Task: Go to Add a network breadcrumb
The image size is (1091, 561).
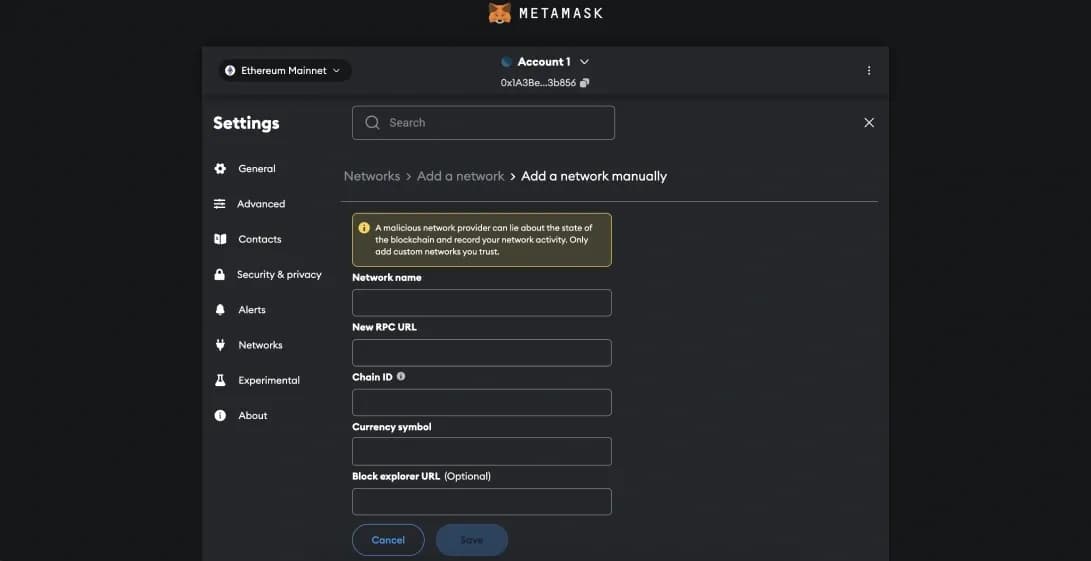Action: click(x=460, y=176)
